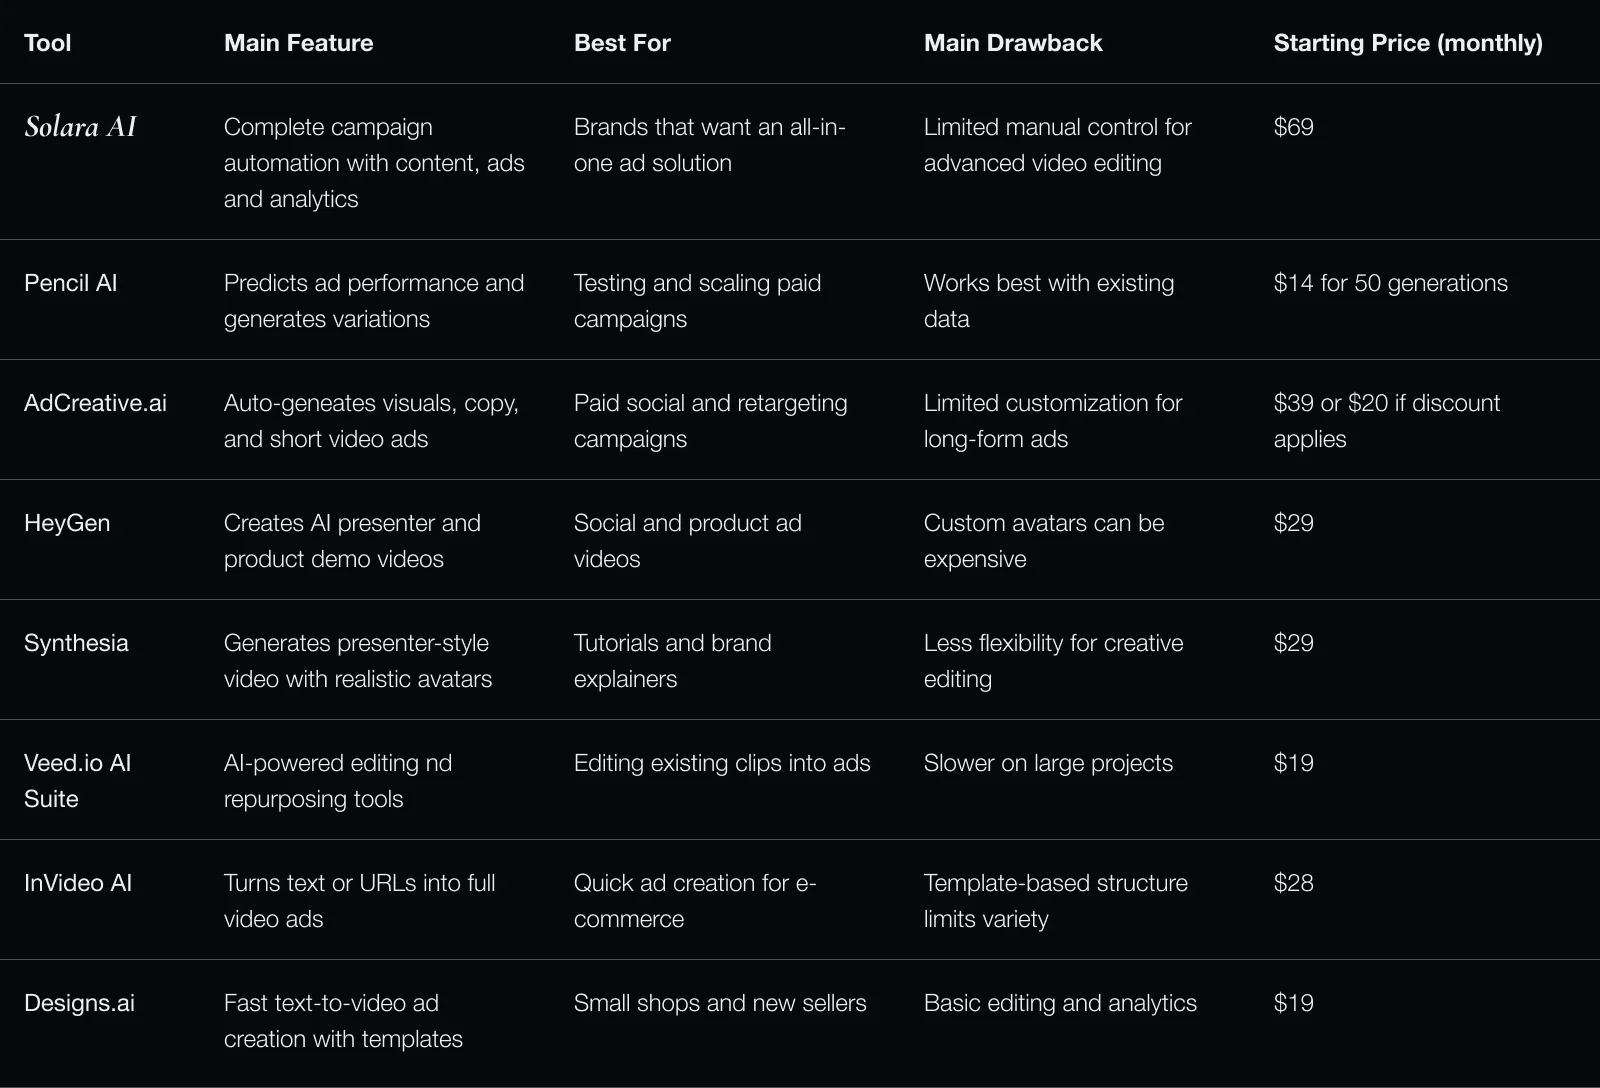Click the "Main Drawback" column header
The width and height of the screenshot is (1600, 1088).
1012,43
